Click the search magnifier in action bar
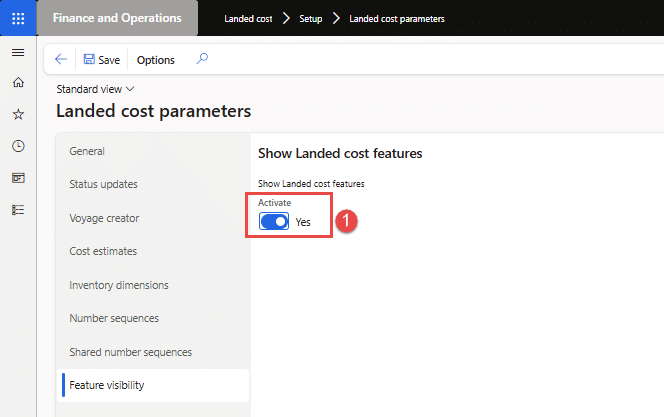This screenshot has height=417, width=664. pyautogui.click(x=202, y=59)
